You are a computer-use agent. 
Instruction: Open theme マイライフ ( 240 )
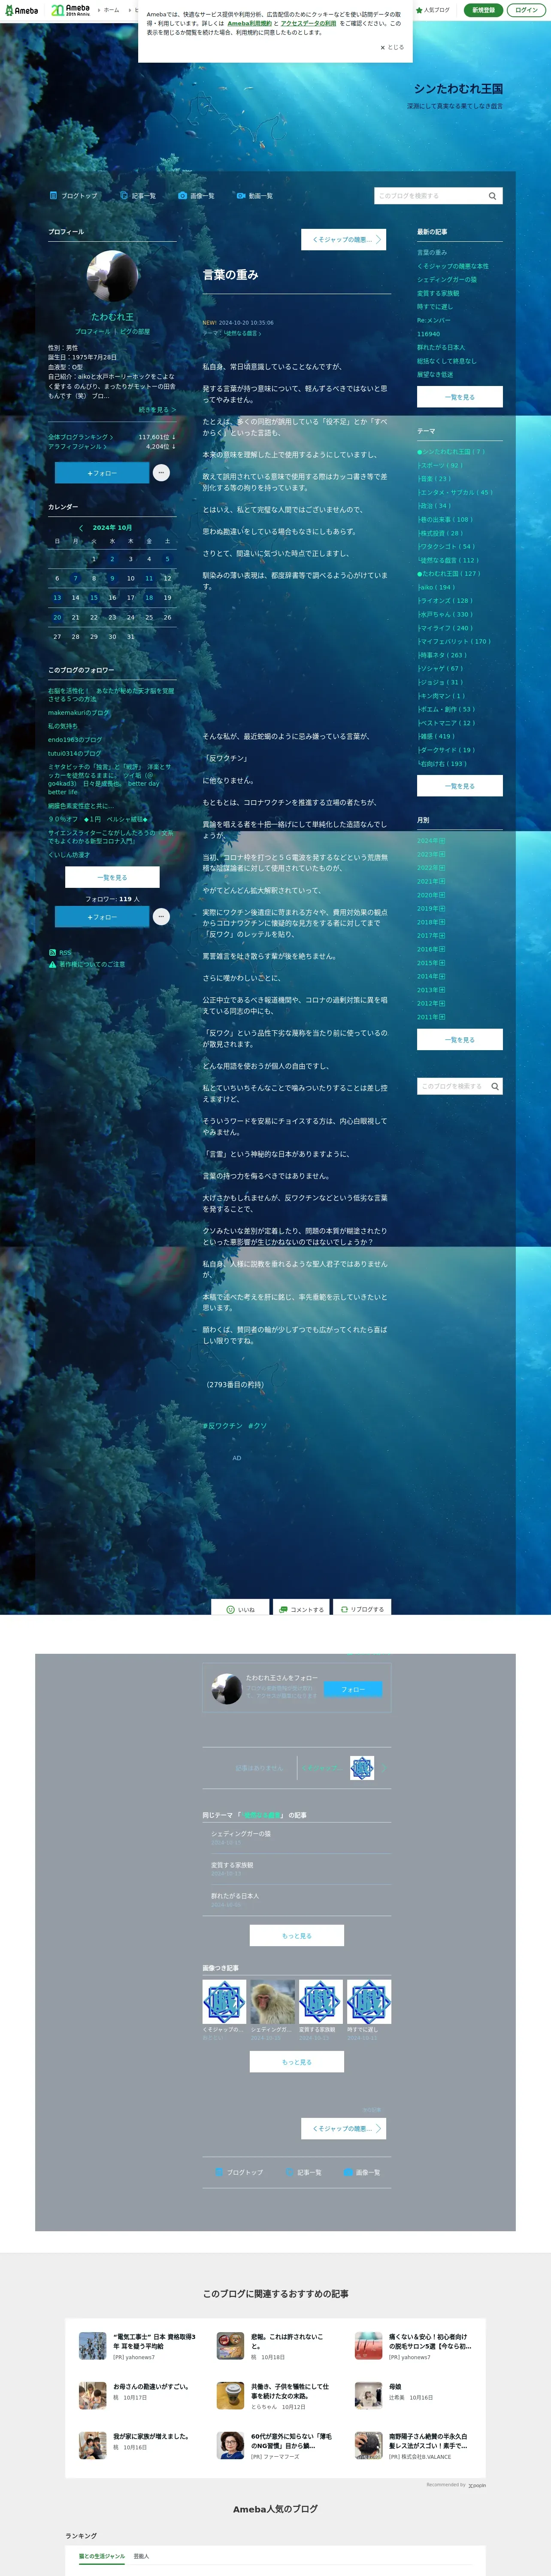[445, 628]
